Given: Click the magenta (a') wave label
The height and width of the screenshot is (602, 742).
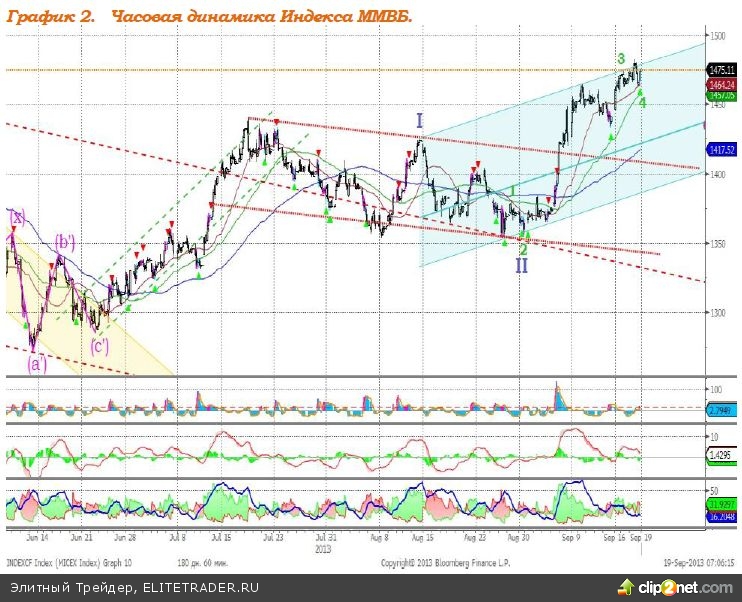Looking at the screenshot, I should coord(37,364).
